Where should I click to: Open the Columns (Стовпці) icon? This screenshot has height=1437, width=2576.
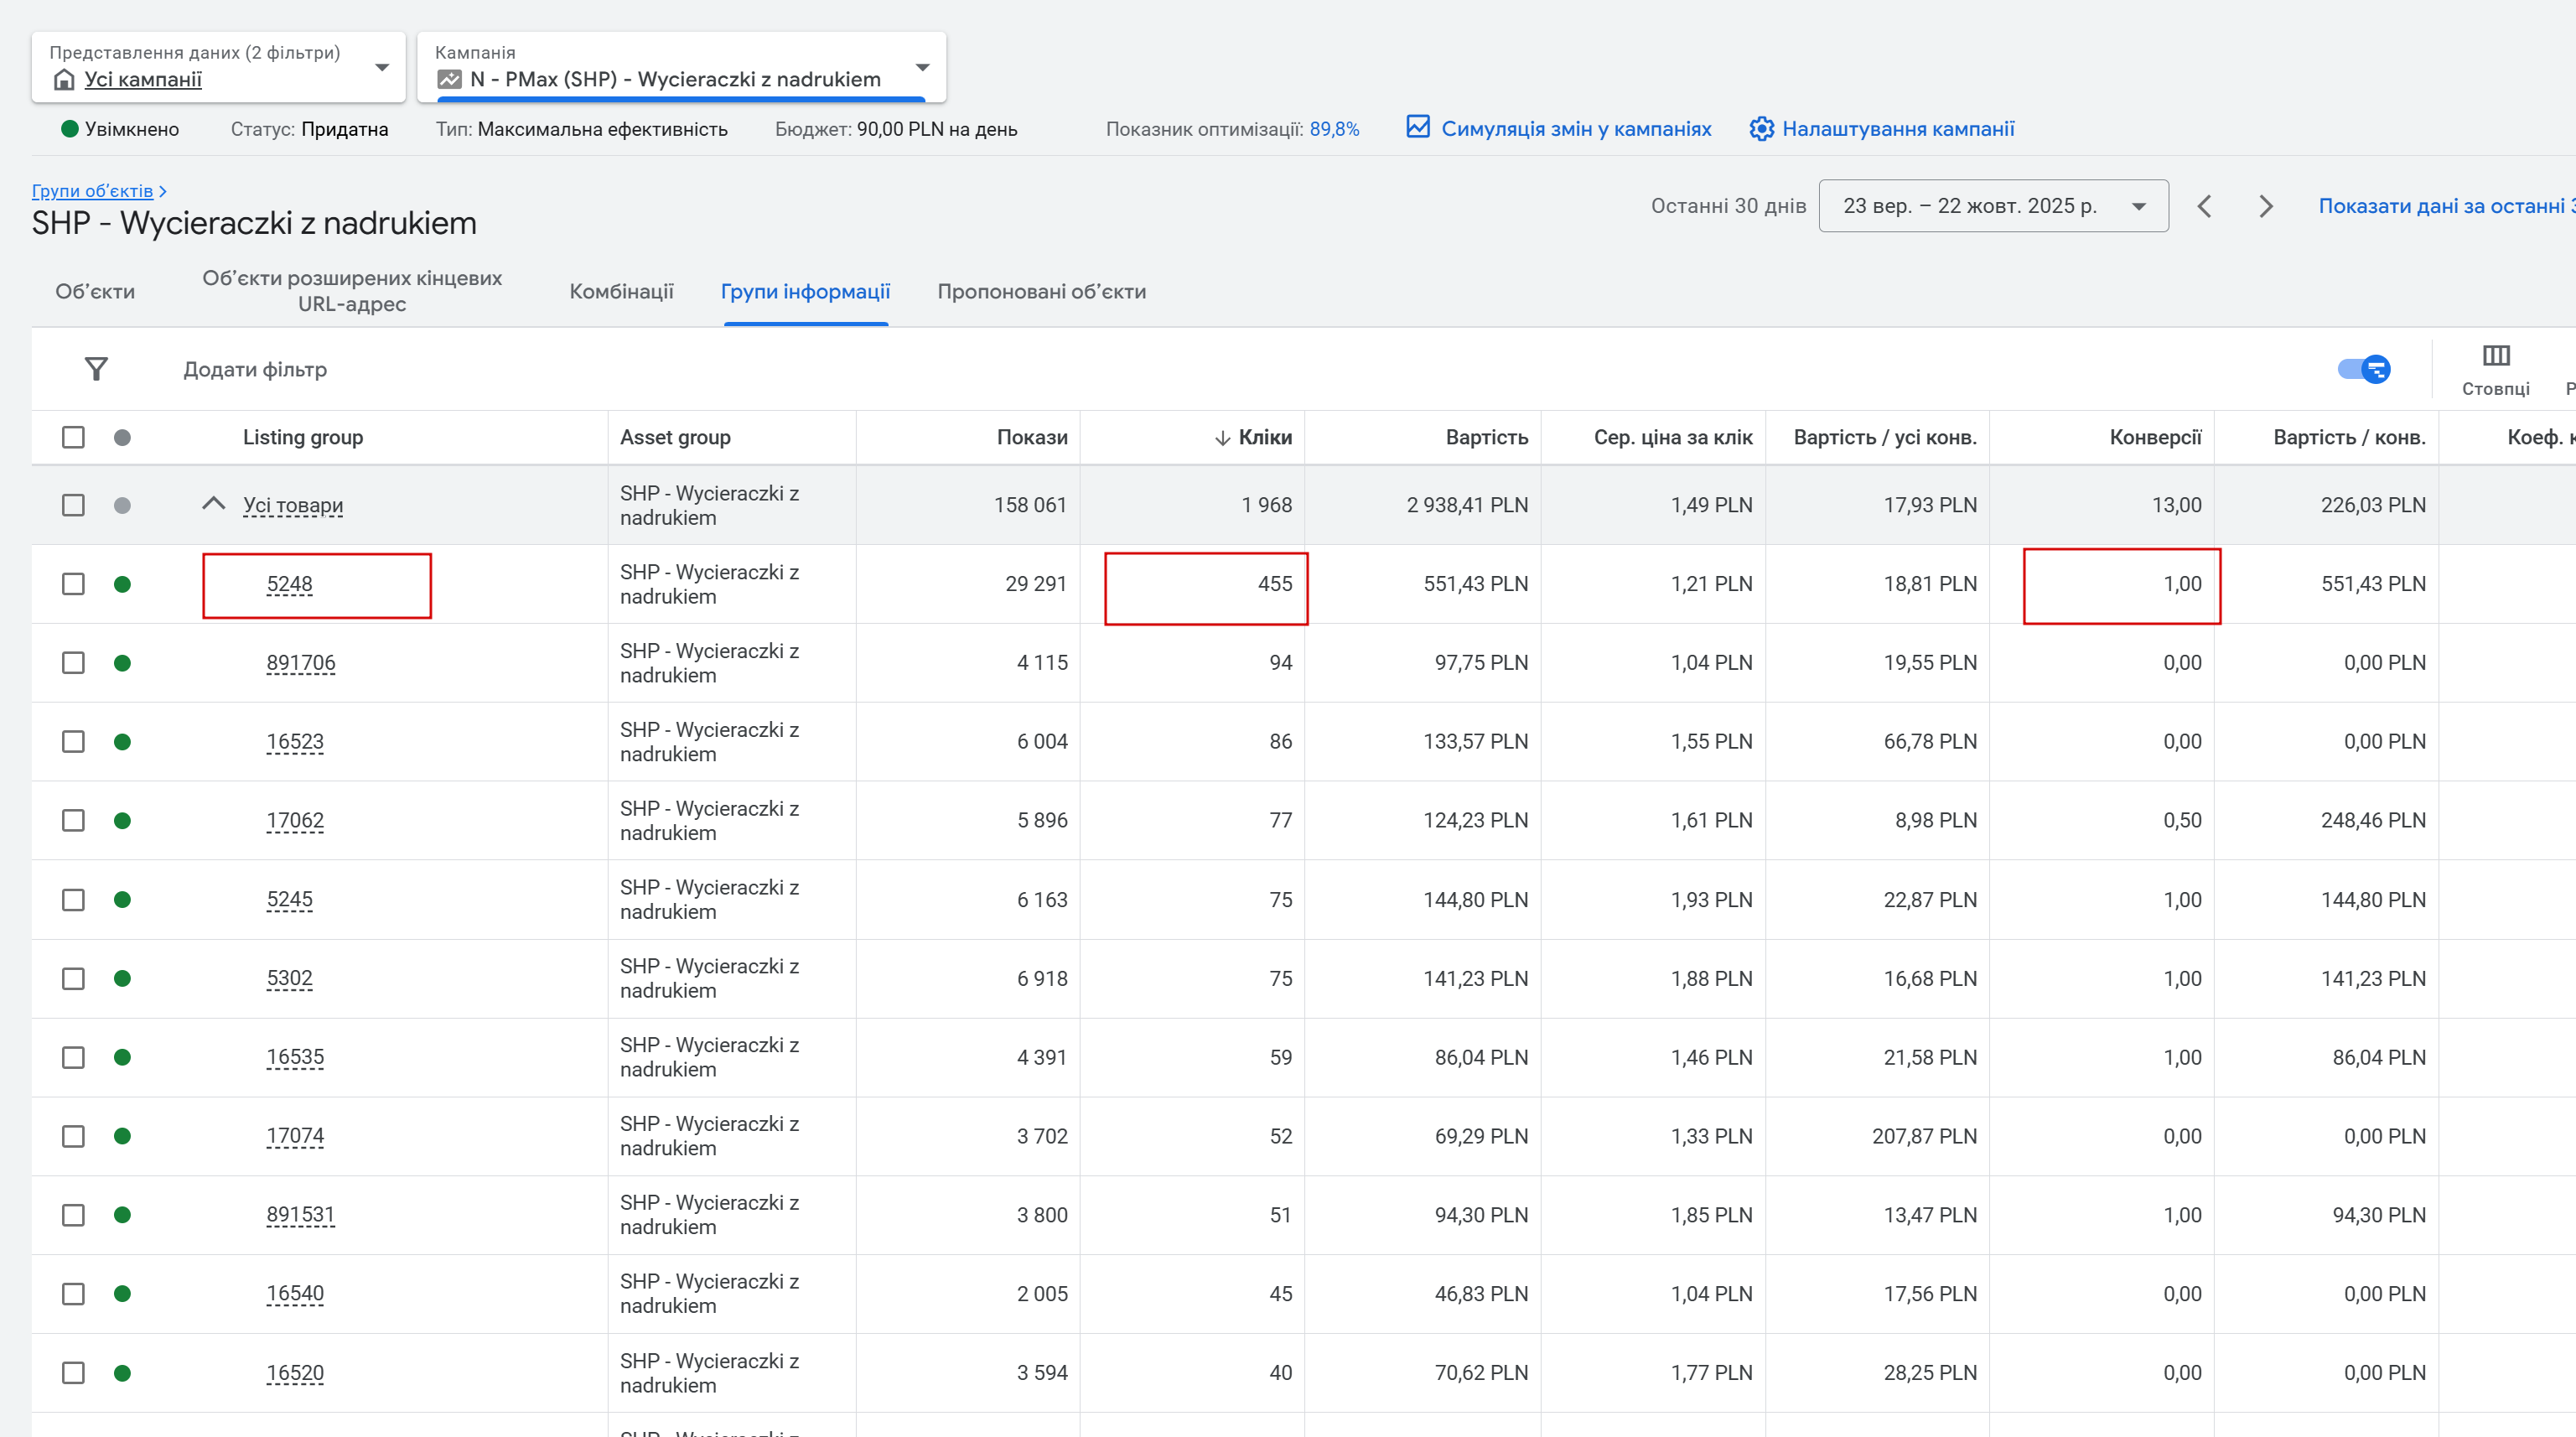click(2495, 356)
